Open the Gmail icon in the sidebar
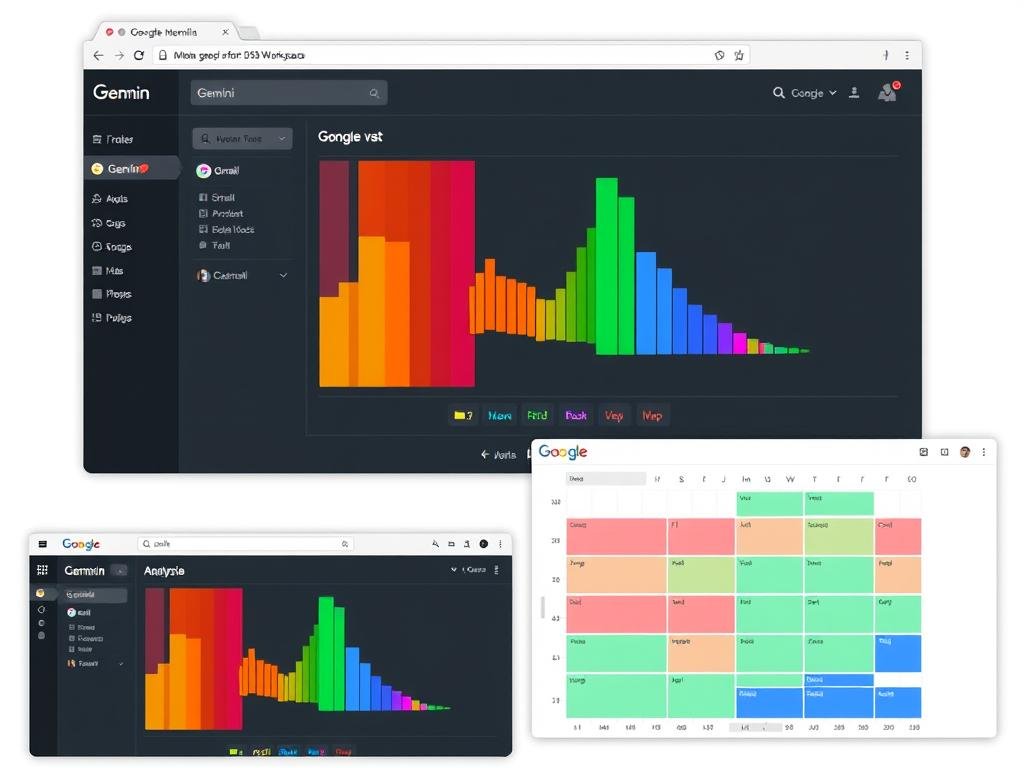Viewport: 1024px width, 768px height. 205,170
